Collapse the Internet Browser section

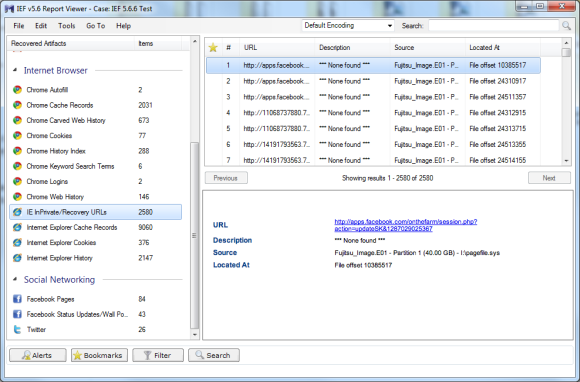[x=15, y=70]
